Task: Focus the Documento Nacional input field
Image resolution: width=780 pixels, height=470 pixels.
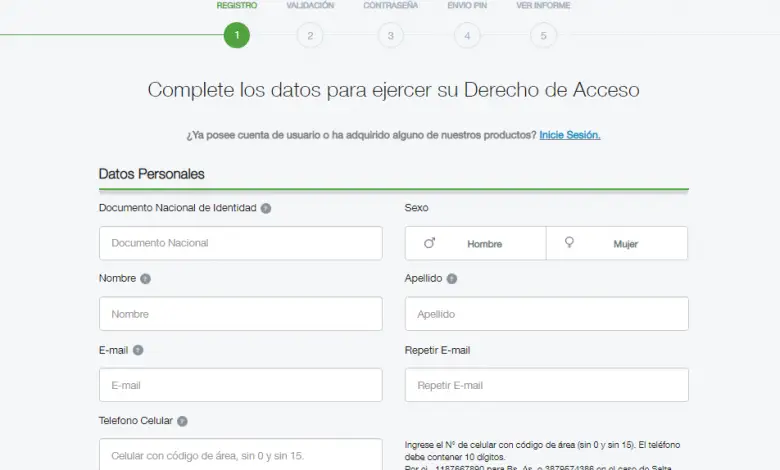Action: point(241,243)
